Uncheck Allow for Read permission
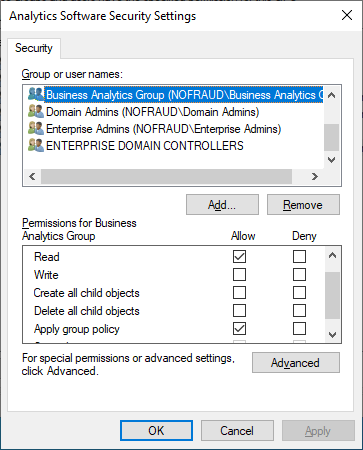Viewport: 363px width, 450px height. point(239,257)
